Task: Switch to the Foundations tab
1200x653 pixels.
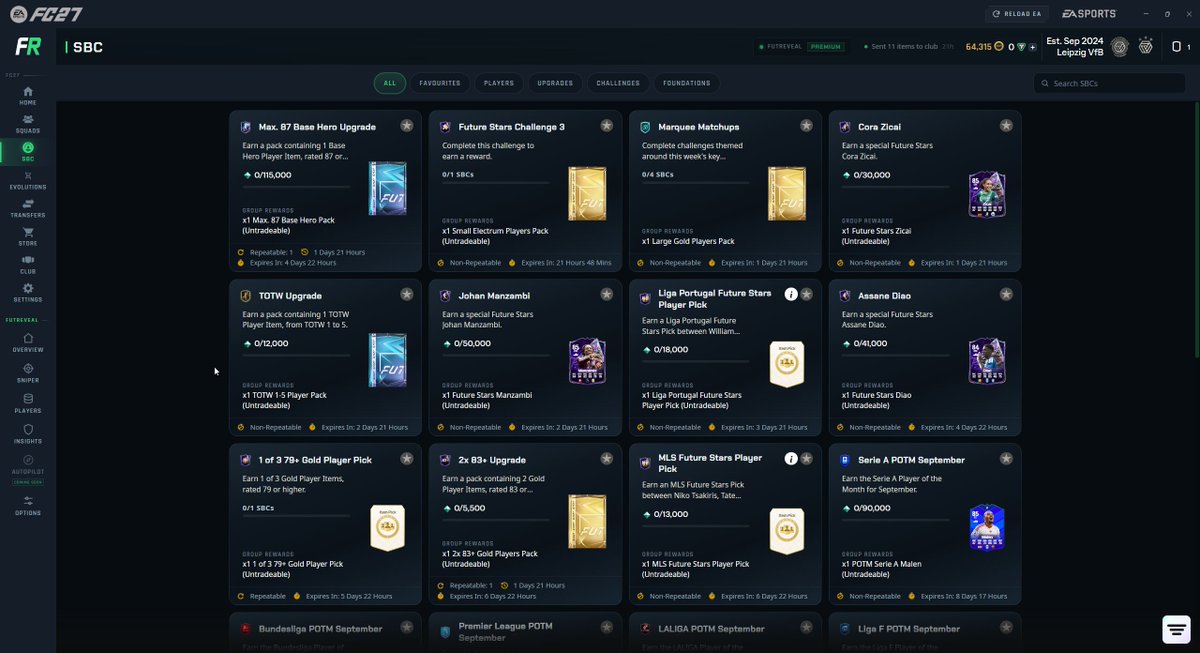Action: coord(687,83)
